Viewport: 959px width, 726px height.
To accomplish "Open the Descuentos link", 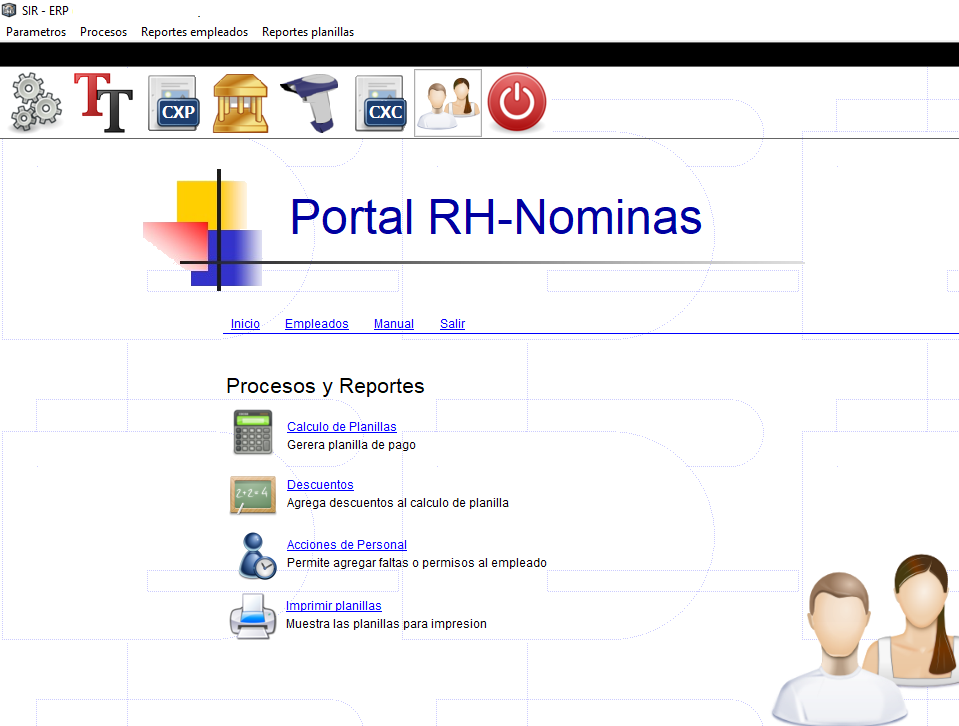I will (320, 484).
